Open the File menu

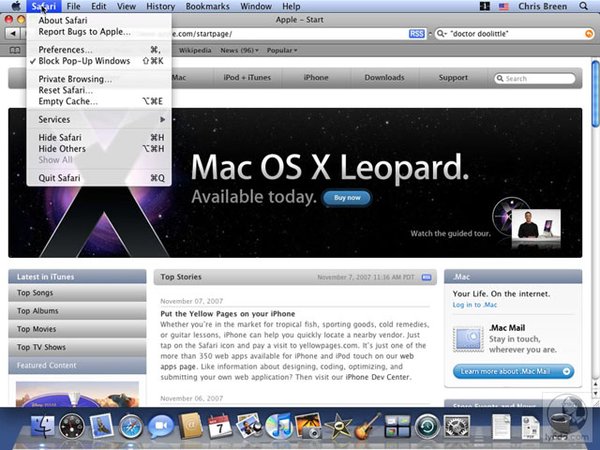(73, 7)
